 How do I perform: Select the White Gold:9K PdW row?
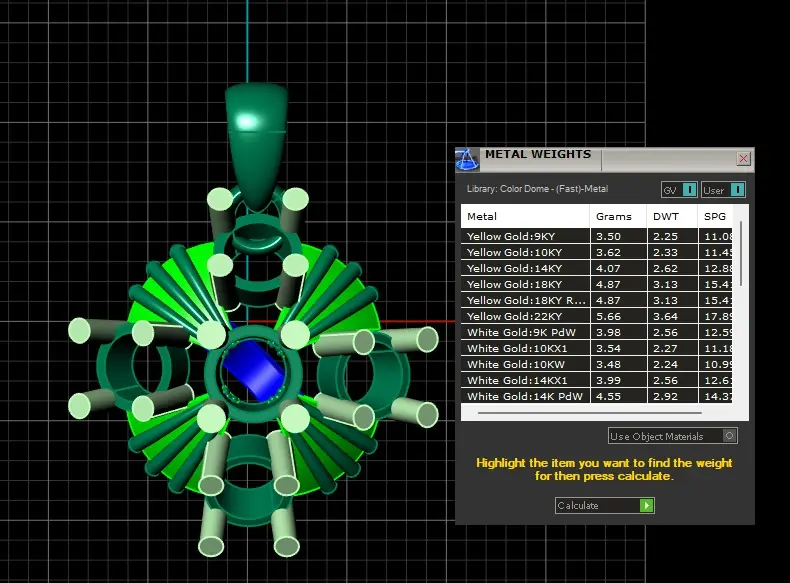tap(597, 333)
